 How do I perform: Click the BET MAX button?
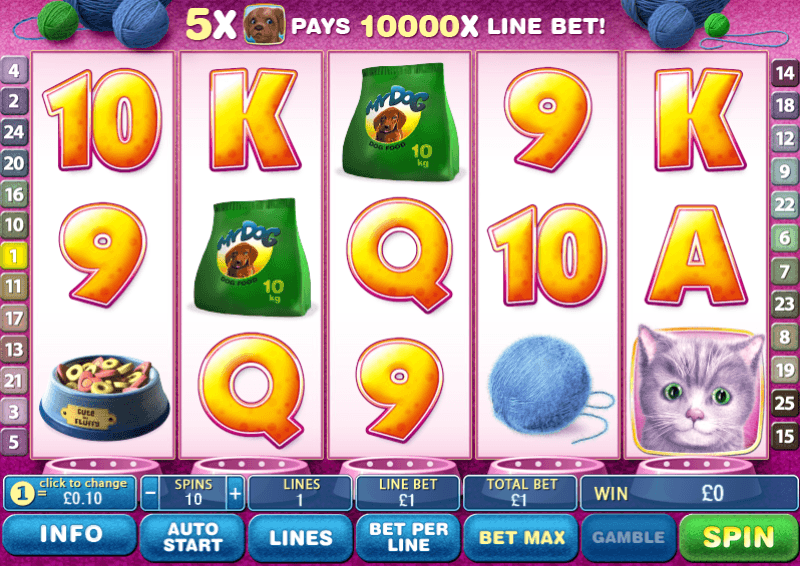[521, 538]
